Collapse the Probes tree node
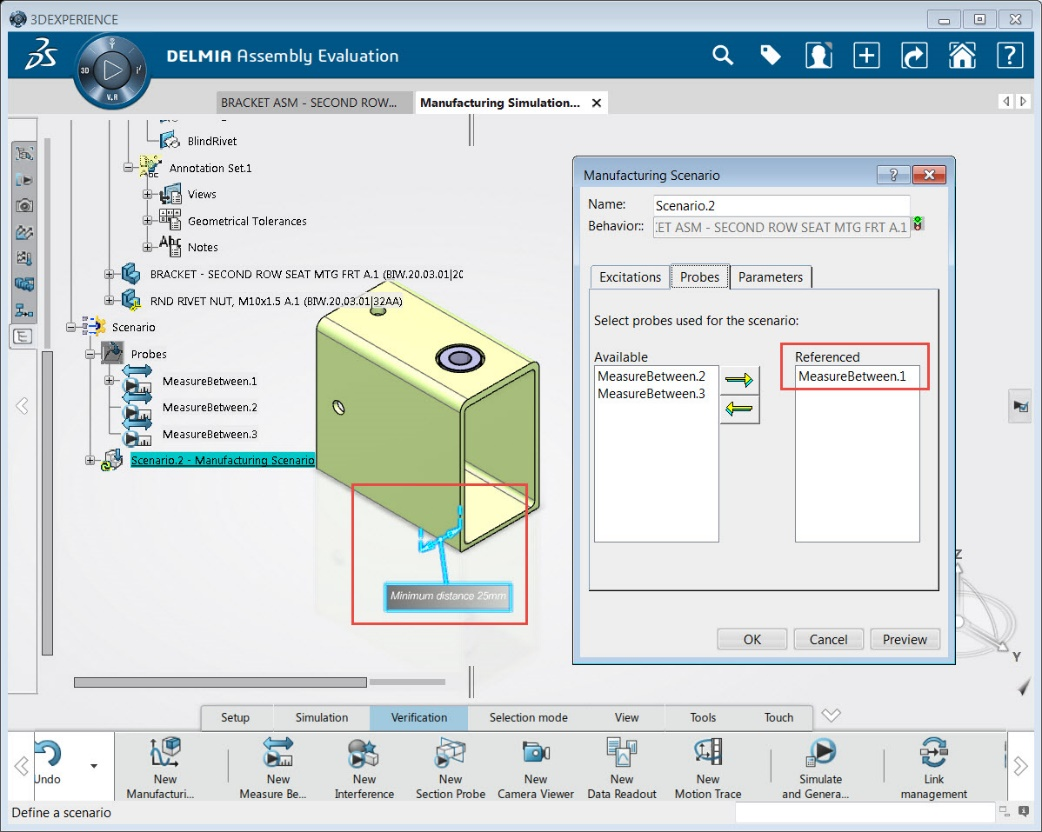 (x=90, y=354)
